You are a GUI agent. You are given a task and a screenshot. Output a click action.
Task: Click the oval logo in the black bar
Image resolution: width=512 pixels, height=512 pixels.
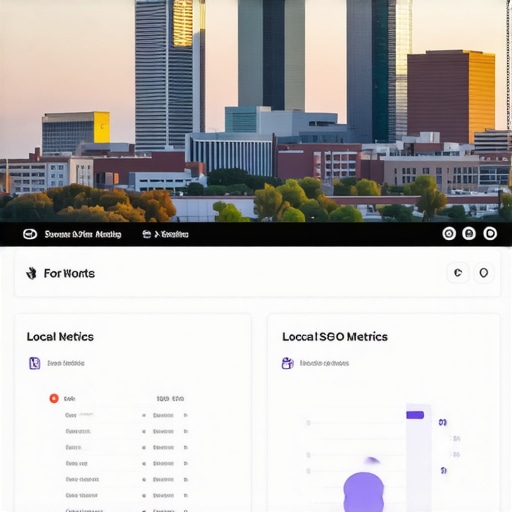(30, 234)
